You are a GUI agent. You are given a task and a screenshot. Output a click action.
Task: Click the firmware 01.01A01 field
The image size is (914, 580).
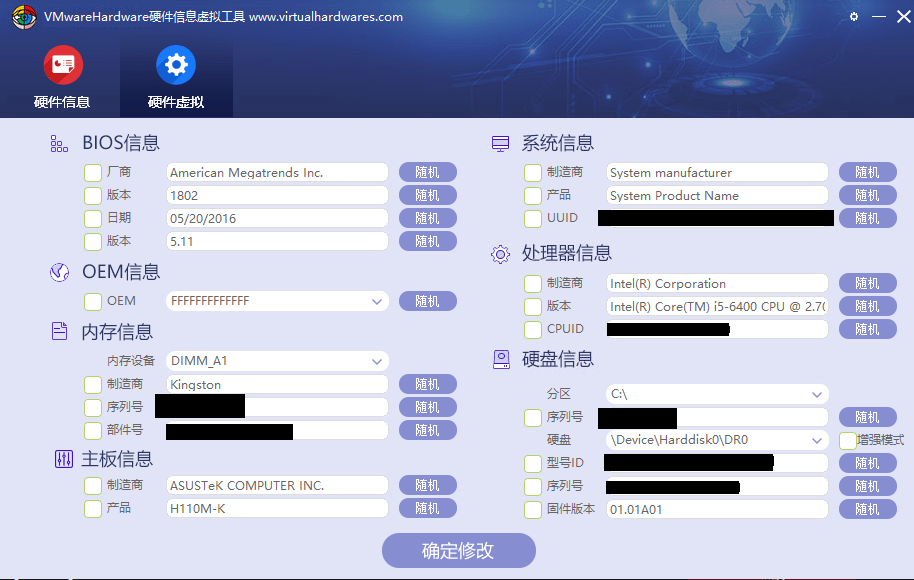point(717,509)
